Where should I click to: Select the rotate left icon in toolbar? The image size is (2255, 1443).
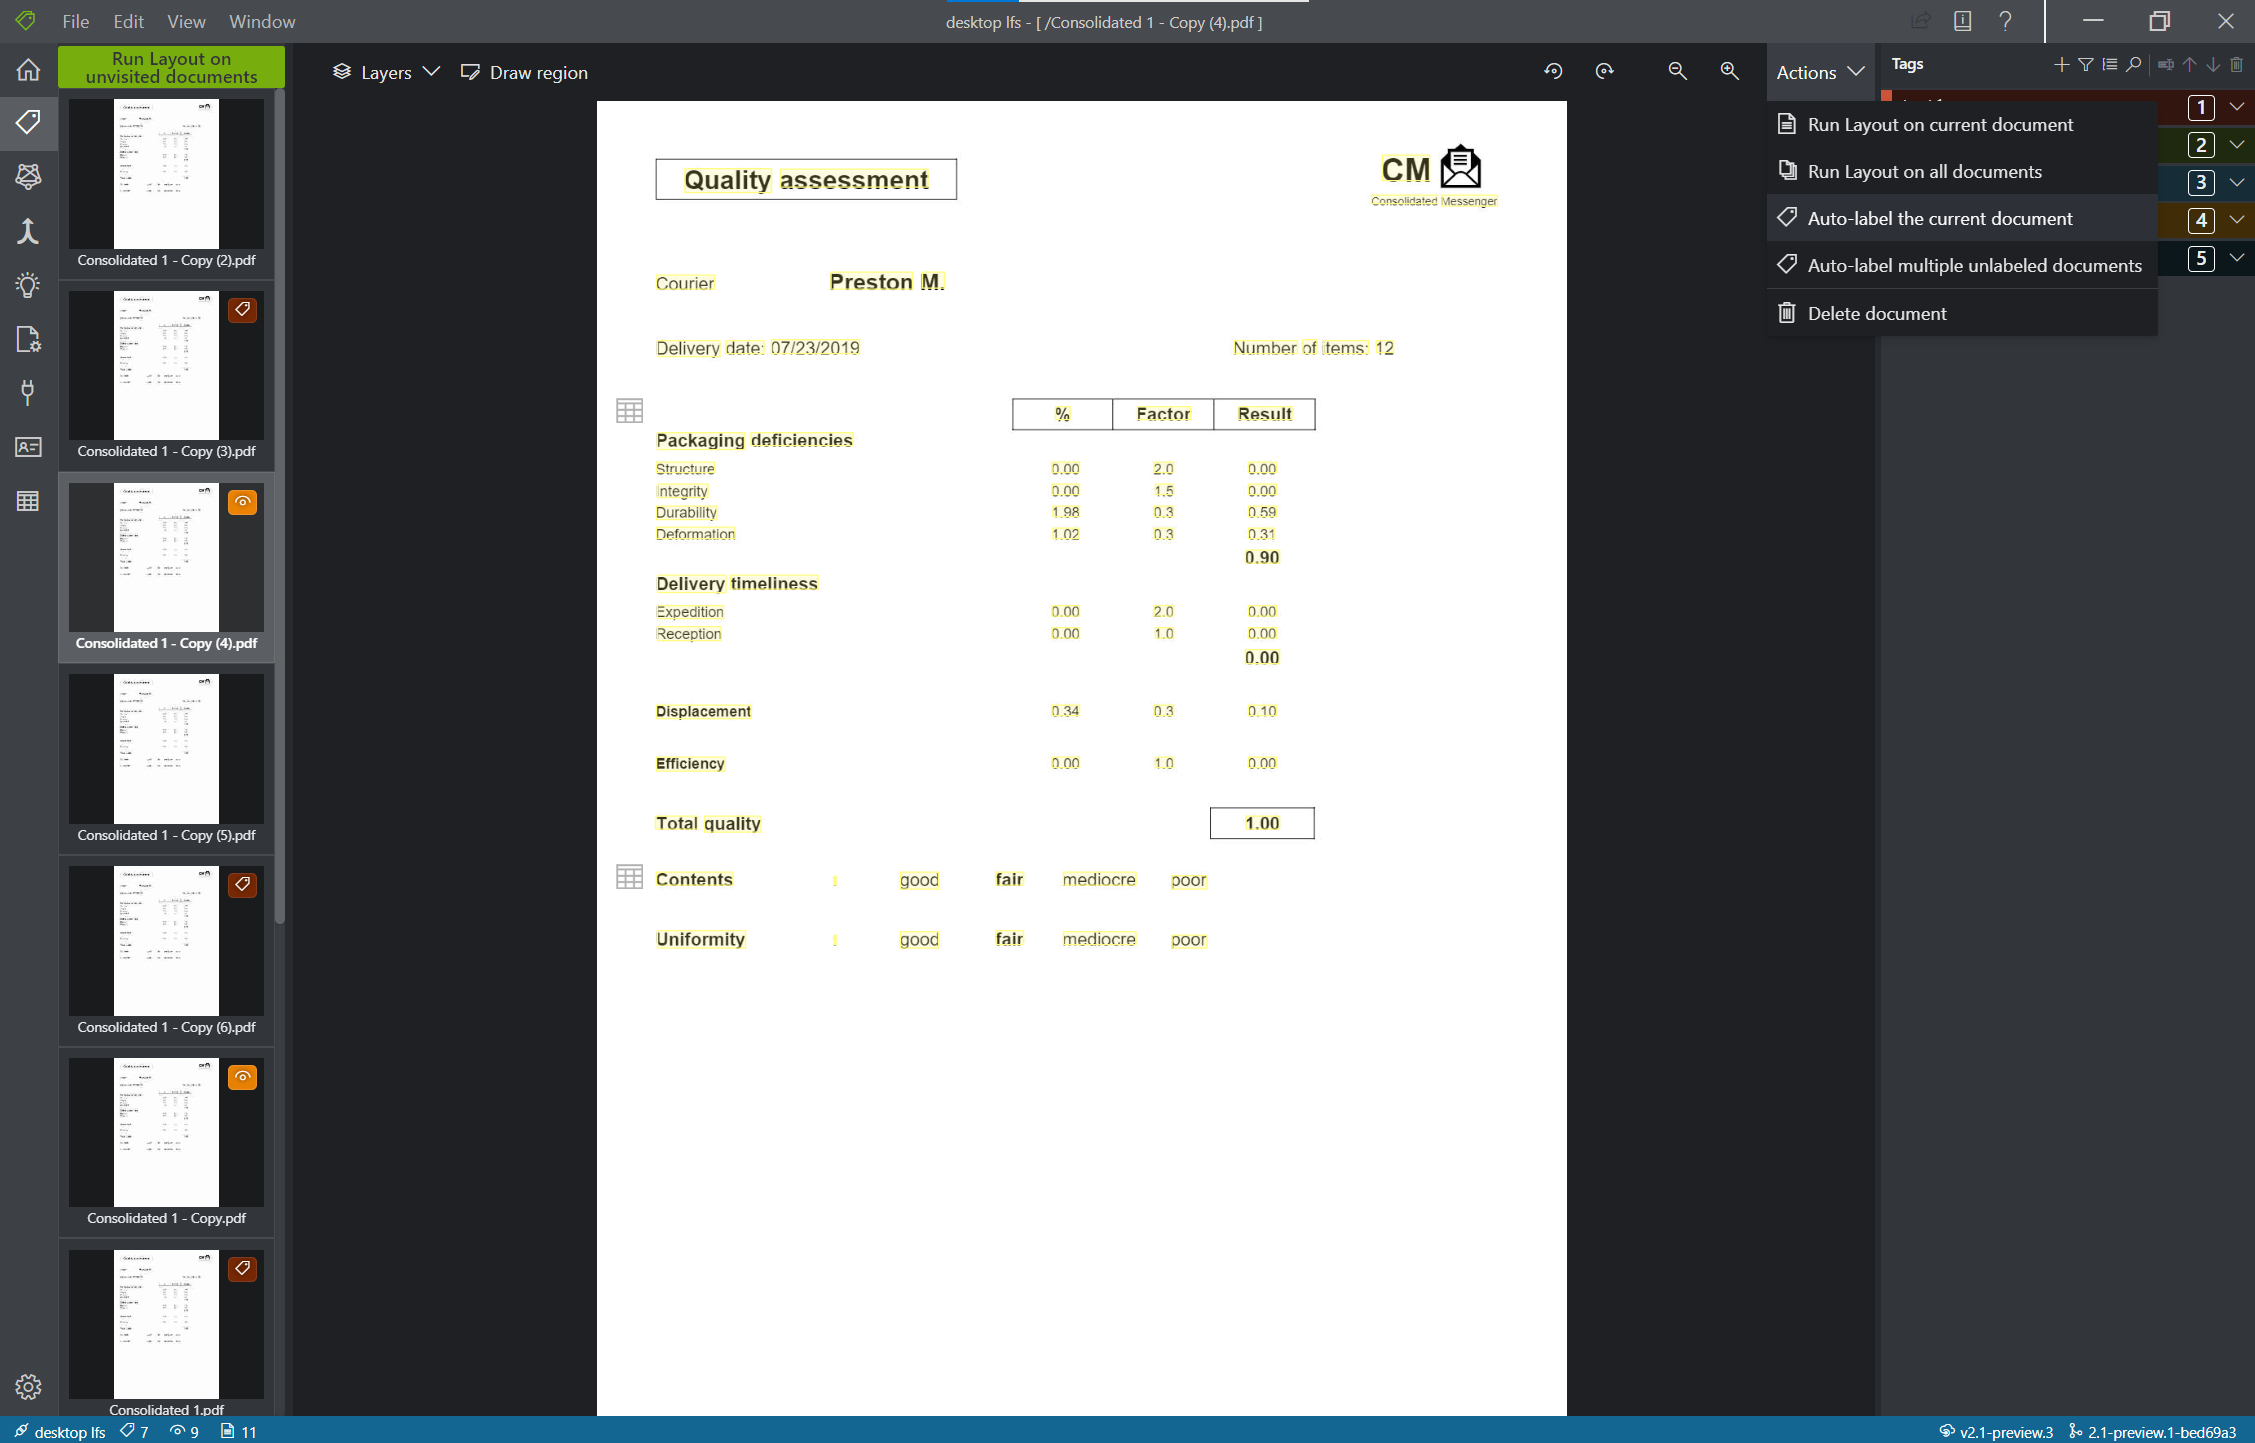(x=1553, y=71)
